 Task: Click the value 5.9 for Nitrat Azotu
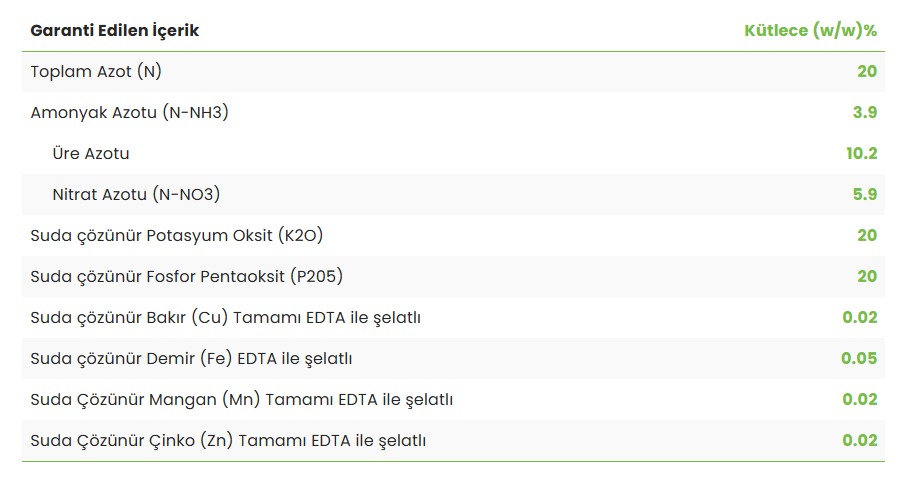pos(865,194)
